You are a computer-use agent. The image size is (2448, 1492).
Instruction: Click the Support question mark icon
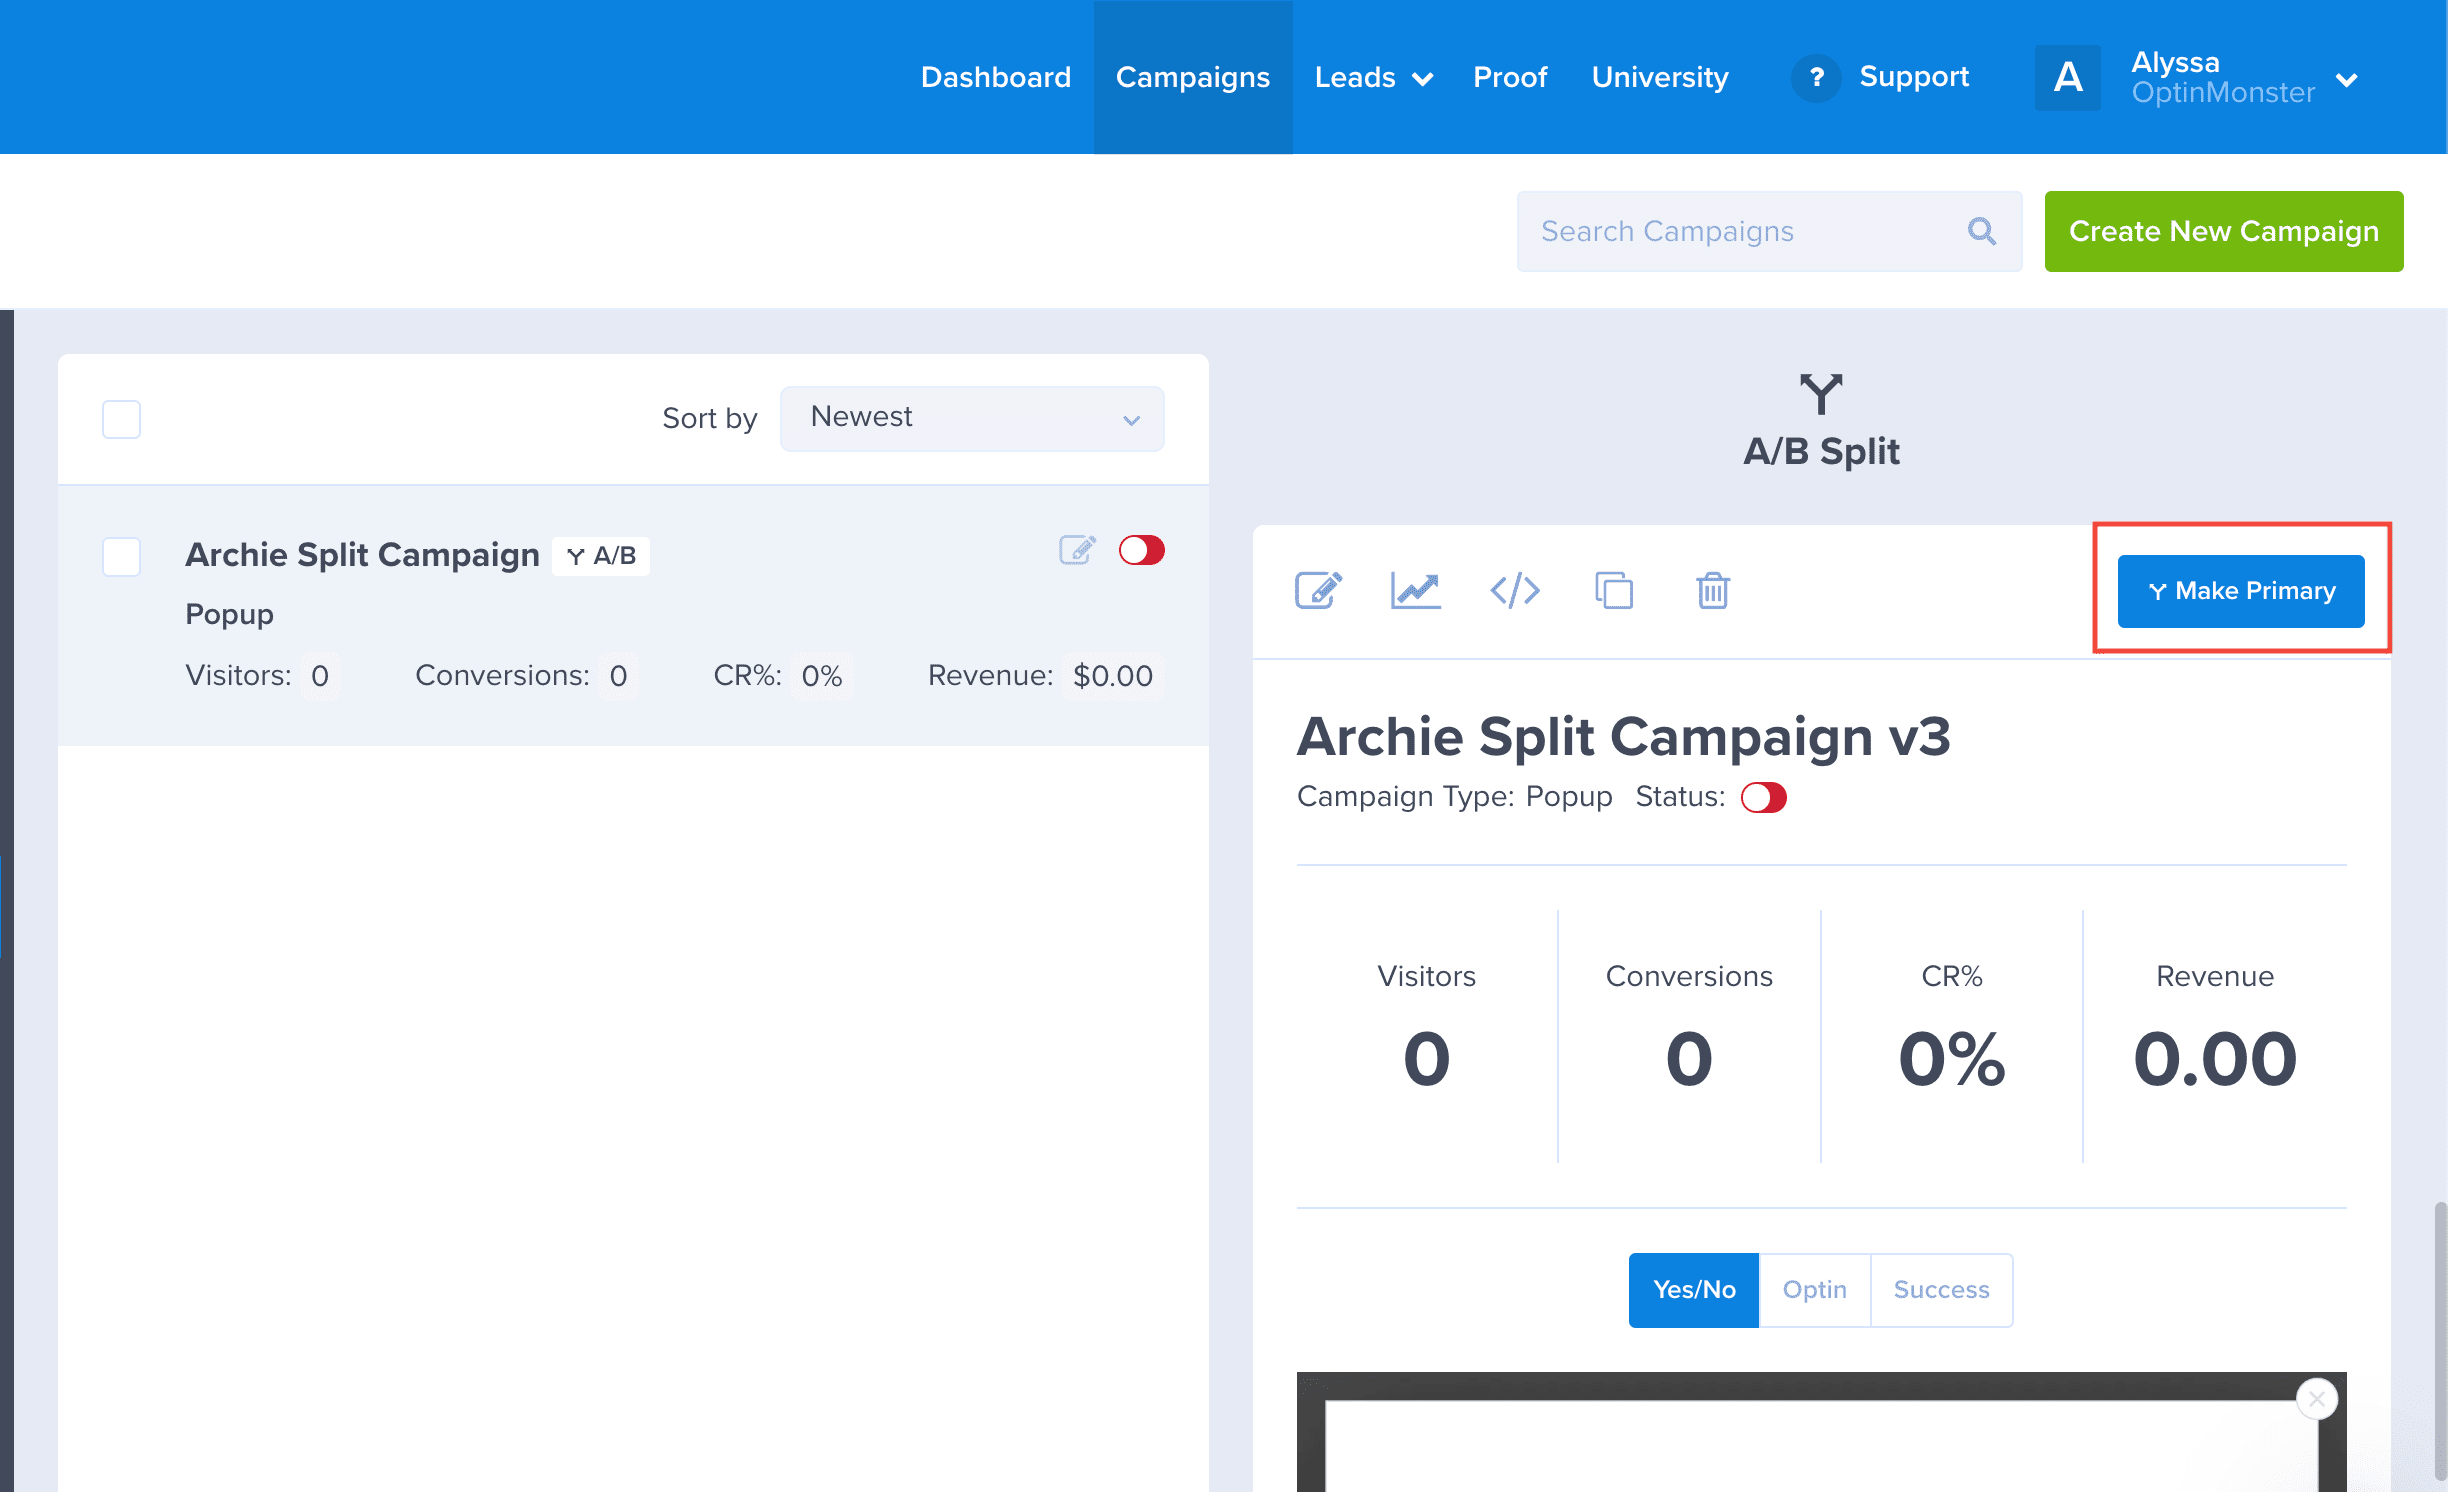tap(1816, 77)
